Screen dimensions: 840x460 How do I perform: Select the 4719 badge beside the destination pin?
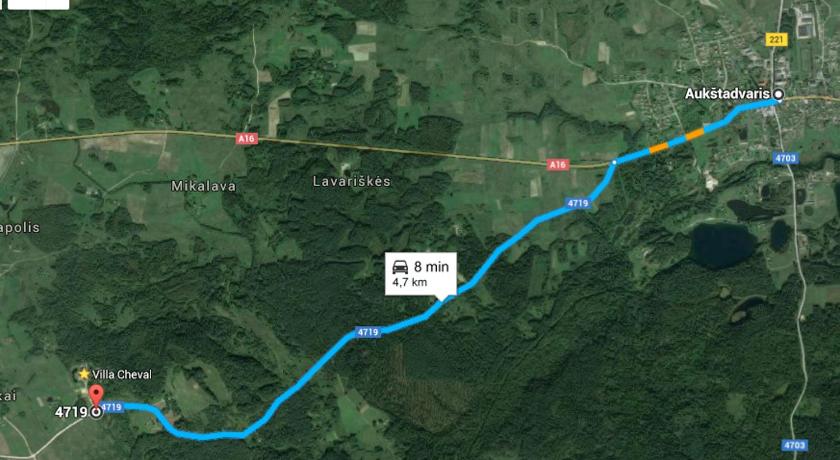(111, 407)
